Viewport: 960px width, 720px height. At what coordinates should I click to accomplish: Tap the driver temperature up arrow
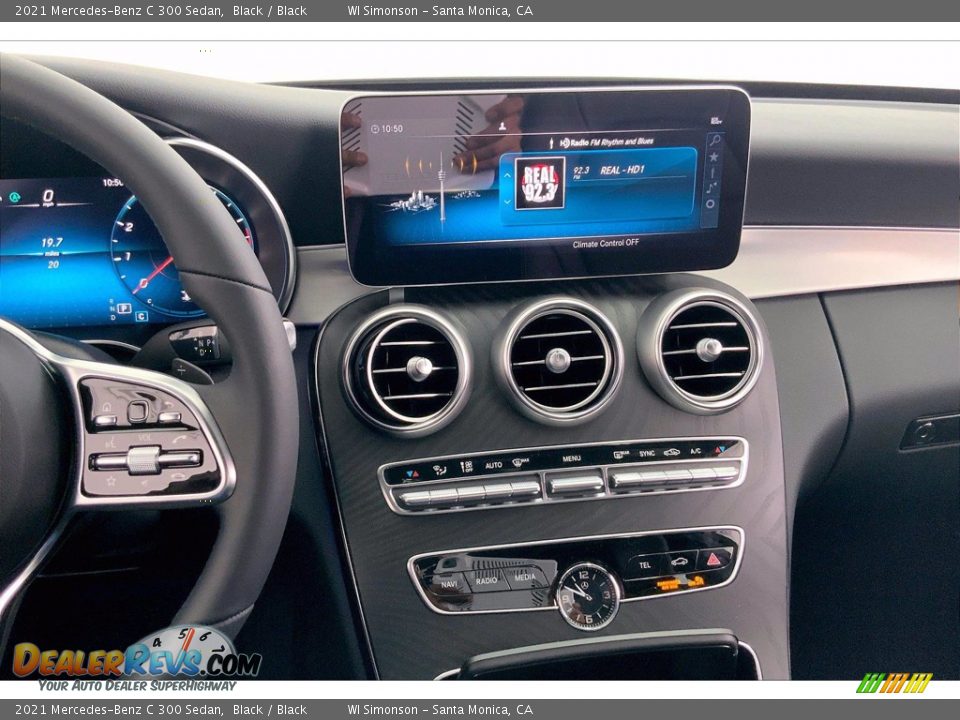click(417, 472)
